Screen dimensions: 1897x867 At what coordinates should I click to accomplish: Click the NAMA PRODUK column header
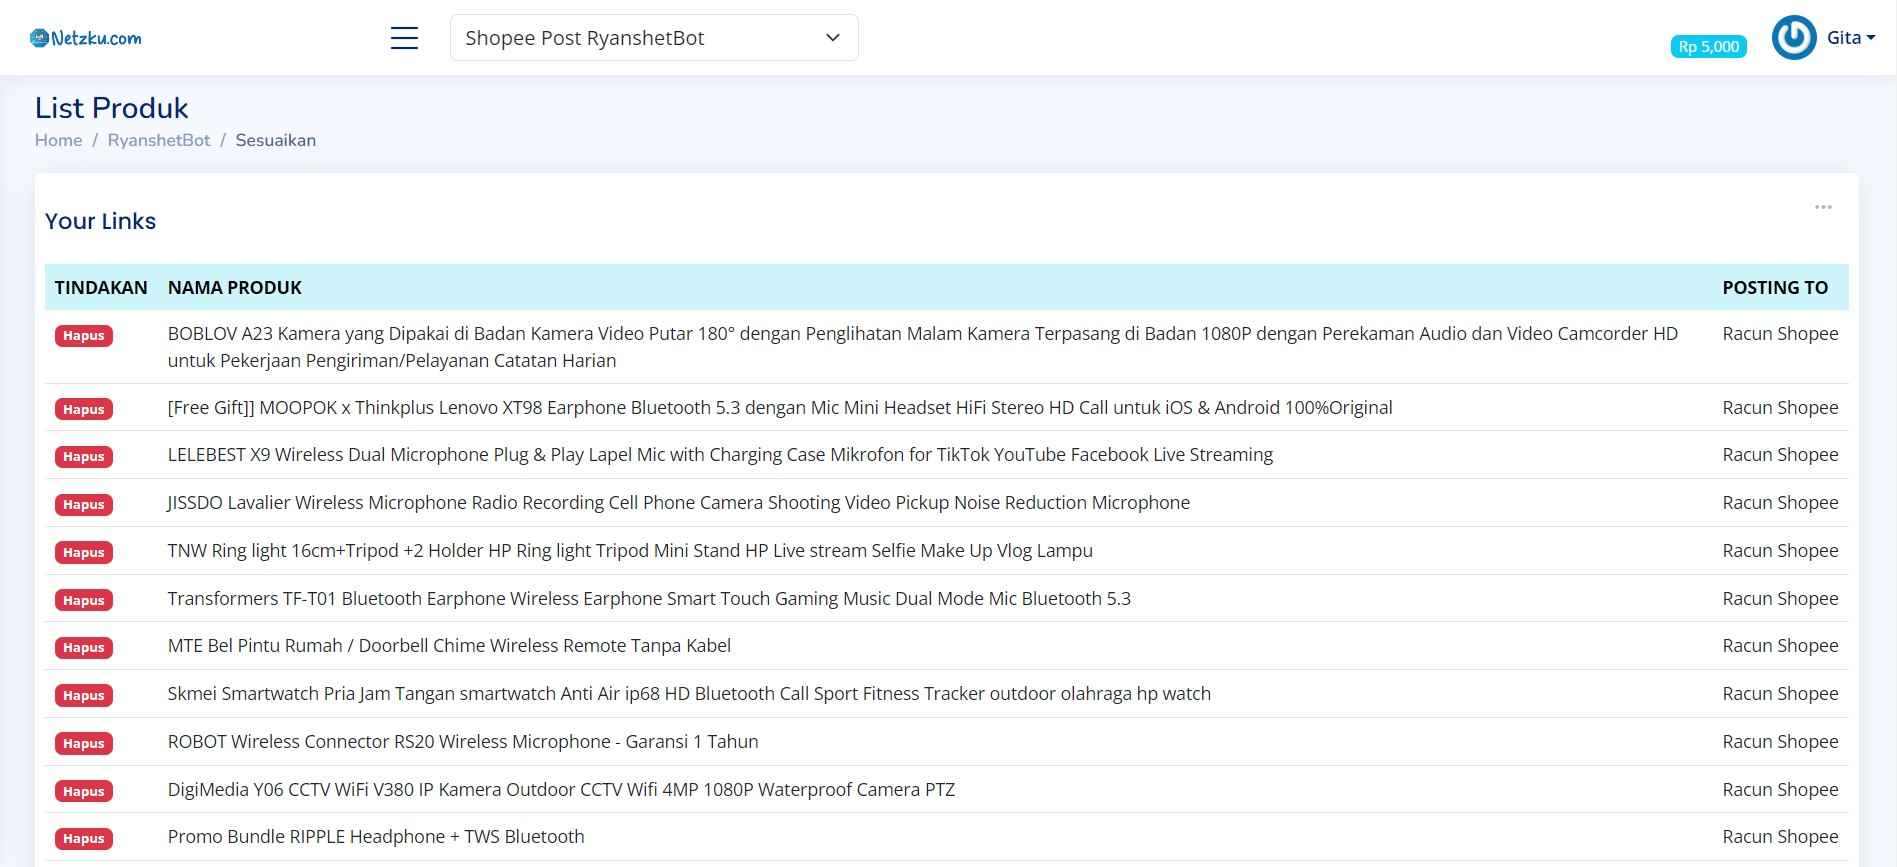(235, 287)
